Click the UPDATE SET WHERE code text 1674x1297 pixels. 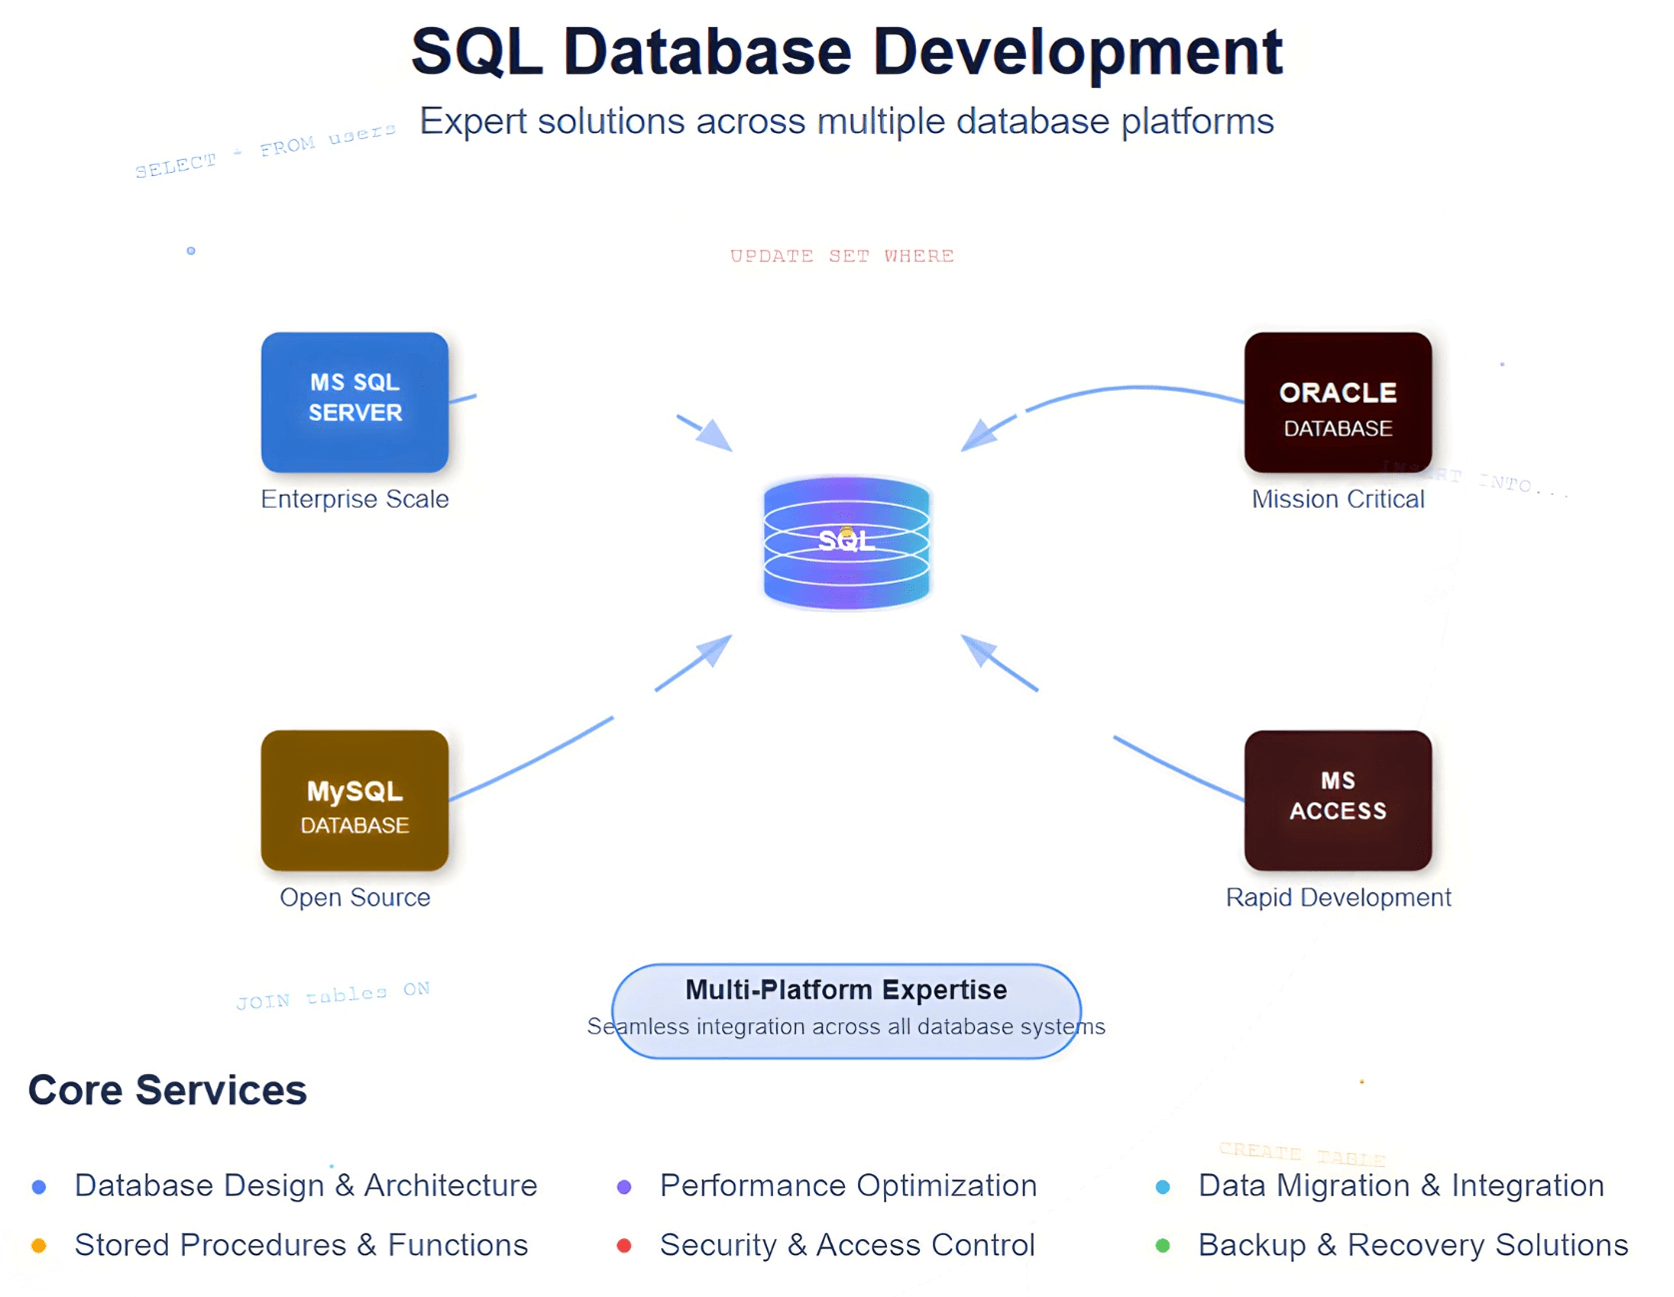[841, 256]
